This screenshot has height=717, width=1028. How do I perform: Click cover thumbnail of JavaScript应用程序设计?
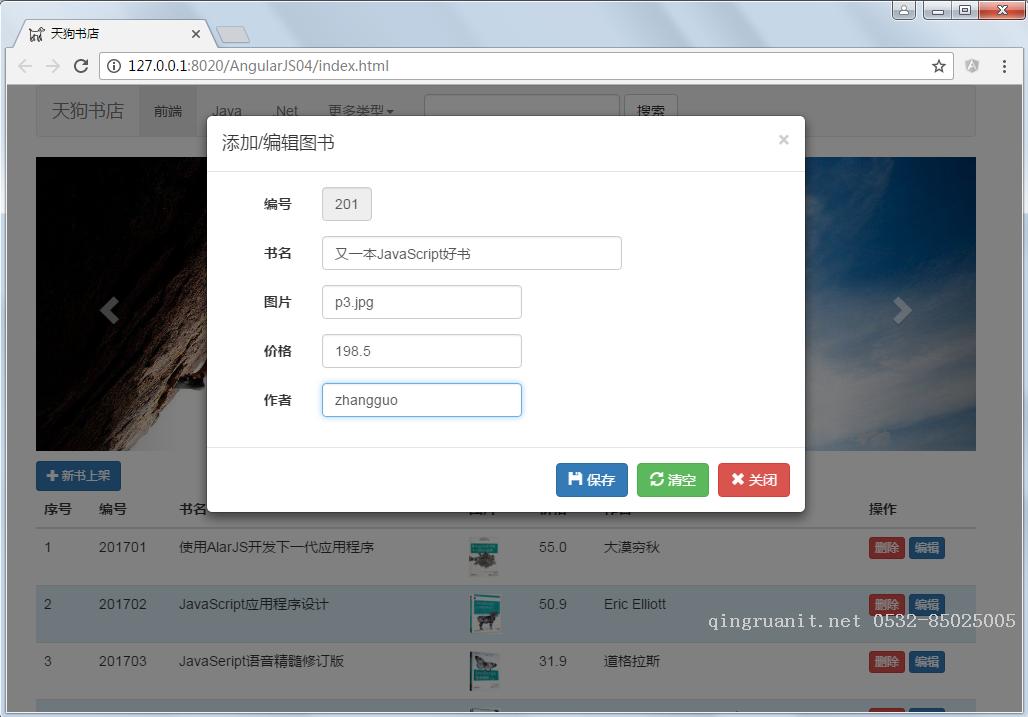point(484,613)
